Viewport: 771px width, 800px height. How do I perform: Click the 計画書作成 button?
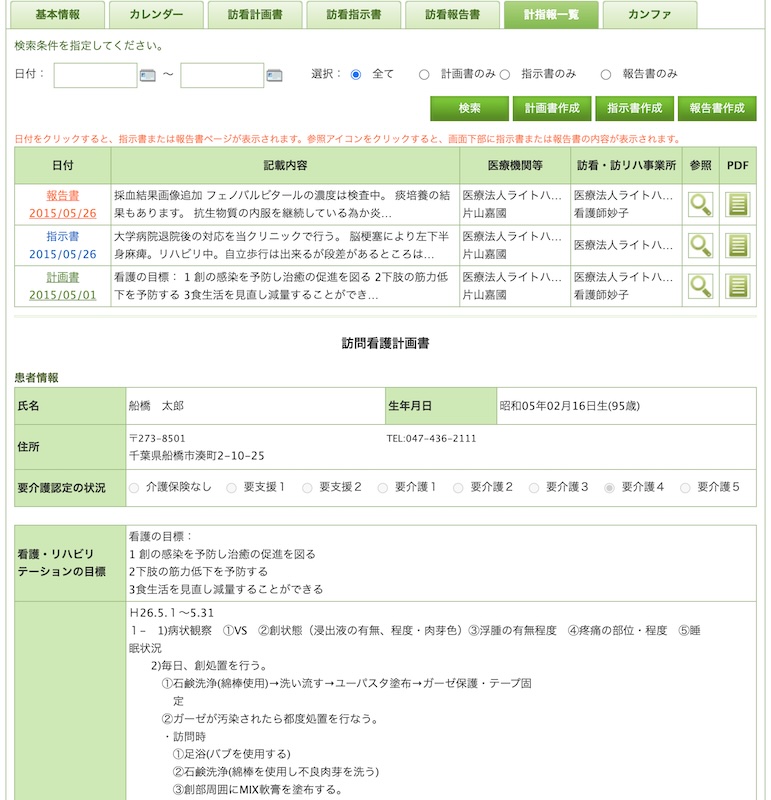point(552,108)
